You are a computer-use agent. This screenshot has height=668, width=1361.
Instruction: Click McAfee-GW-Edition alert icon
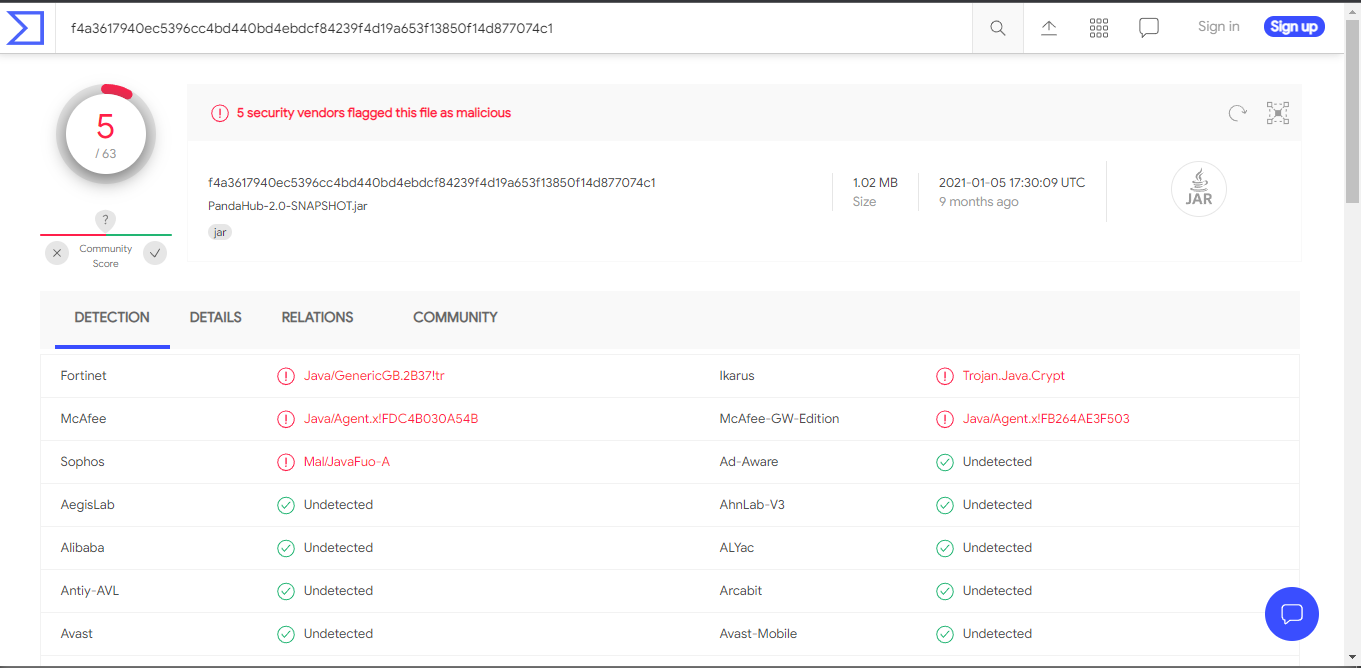coord(945,419)
